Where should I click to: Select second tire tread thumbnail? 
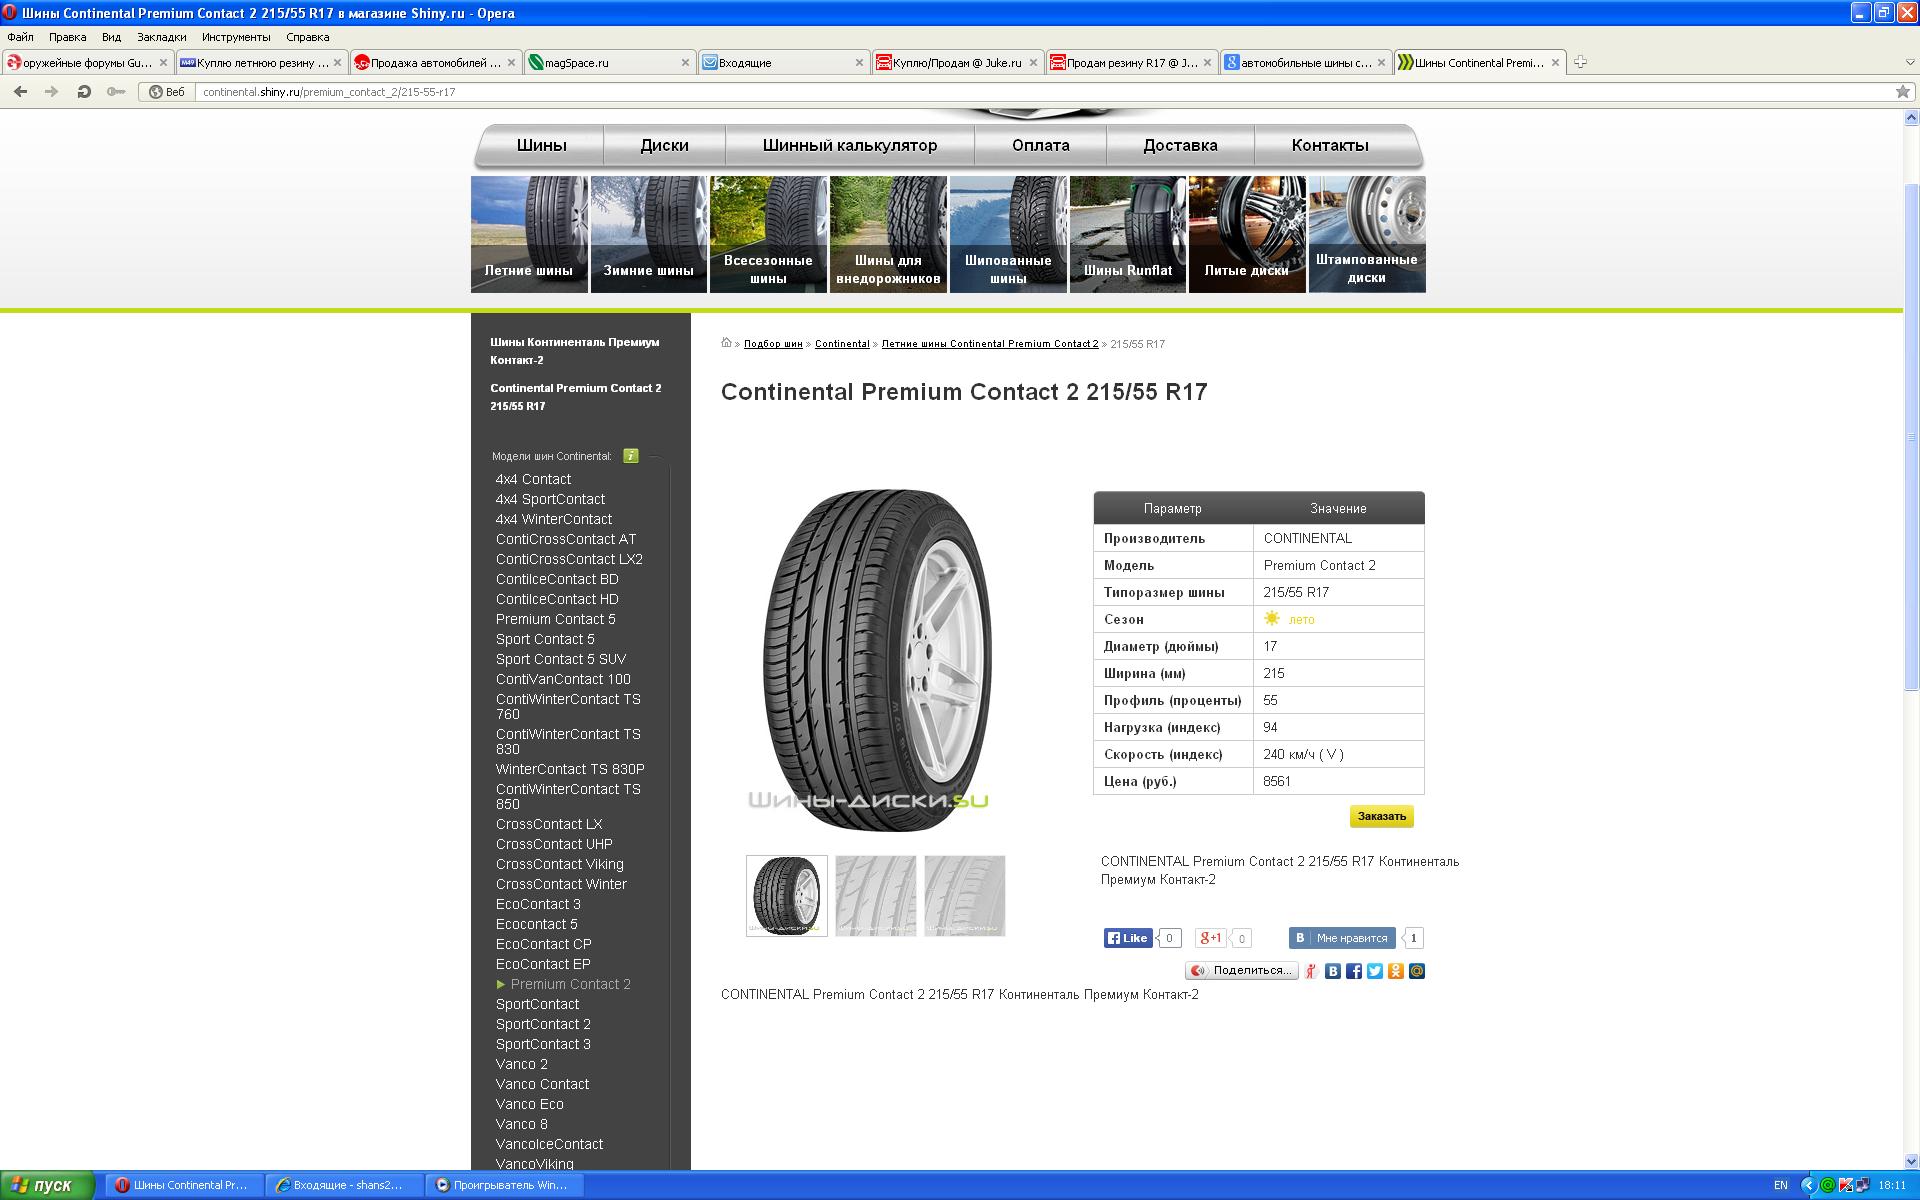point(875,896)
